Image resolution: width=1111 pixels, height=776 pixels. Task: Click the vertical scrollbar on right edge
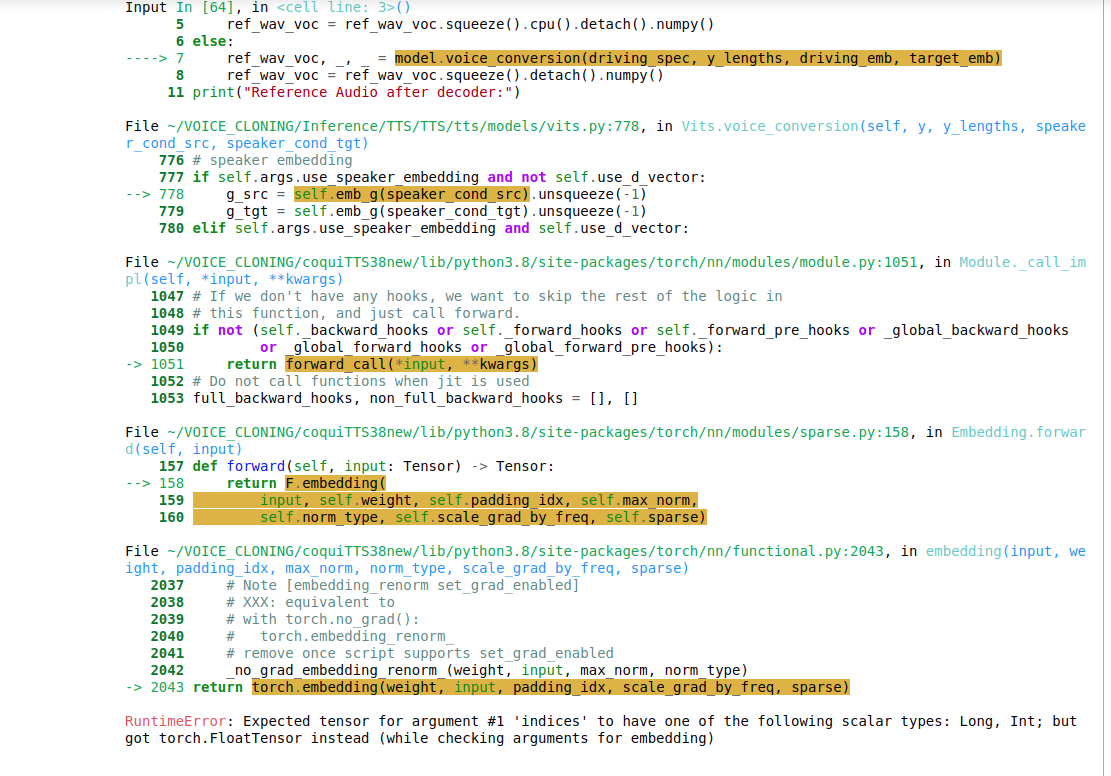(x=1106, y=388)
